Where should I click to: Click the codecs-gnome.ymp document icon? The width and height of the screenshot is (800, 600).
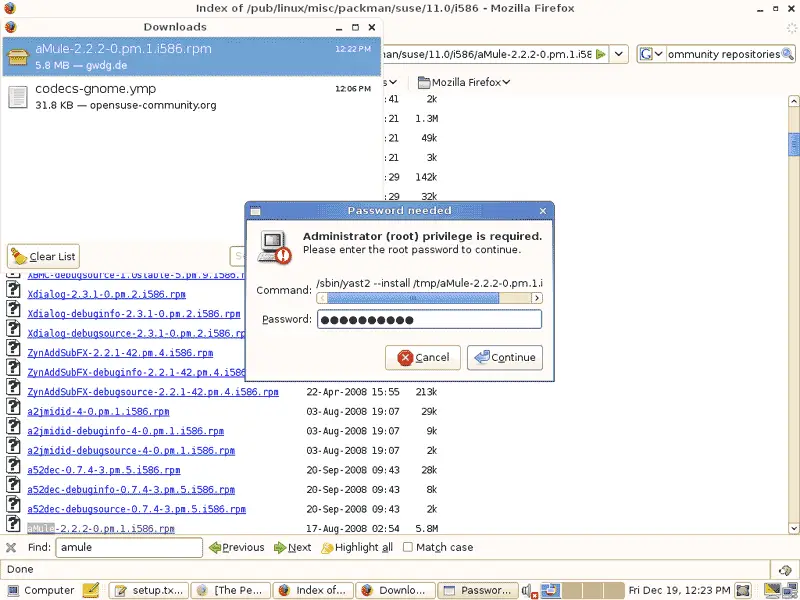tap(17, 96)
